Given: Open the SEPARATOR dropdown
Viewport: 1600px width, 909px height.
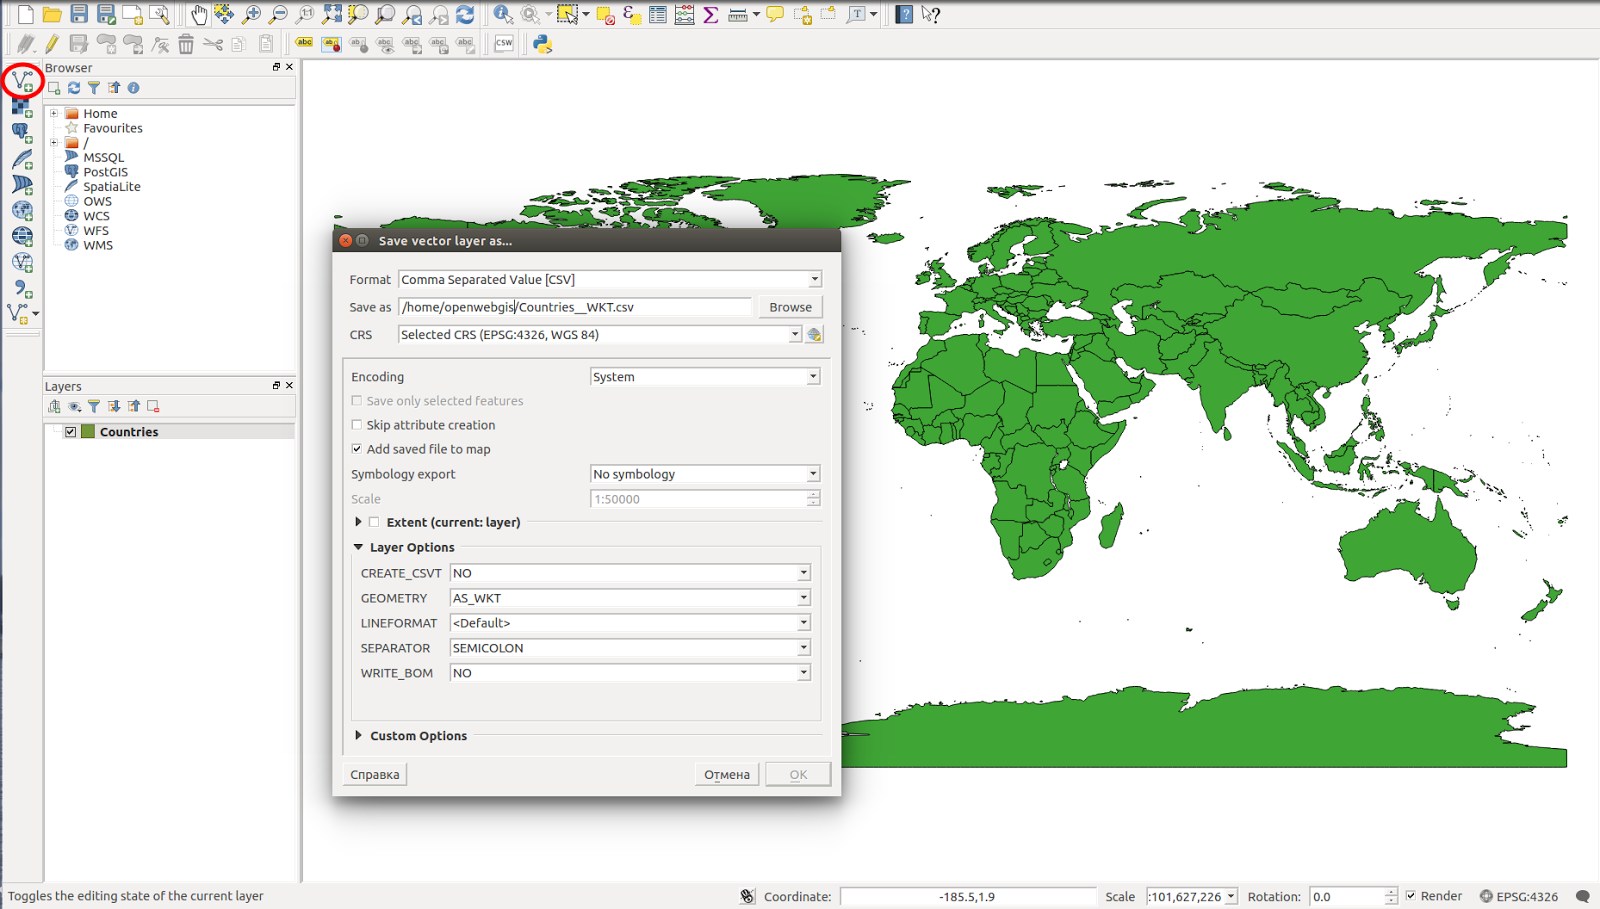Looking at the screenshot, I should (x=629, y=648).
